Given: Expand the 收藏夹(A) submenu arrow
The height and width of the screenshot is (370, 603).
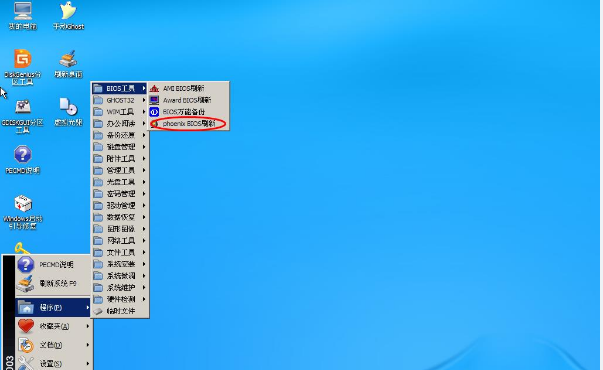Looking at the screenshot, I should point(88,326).
